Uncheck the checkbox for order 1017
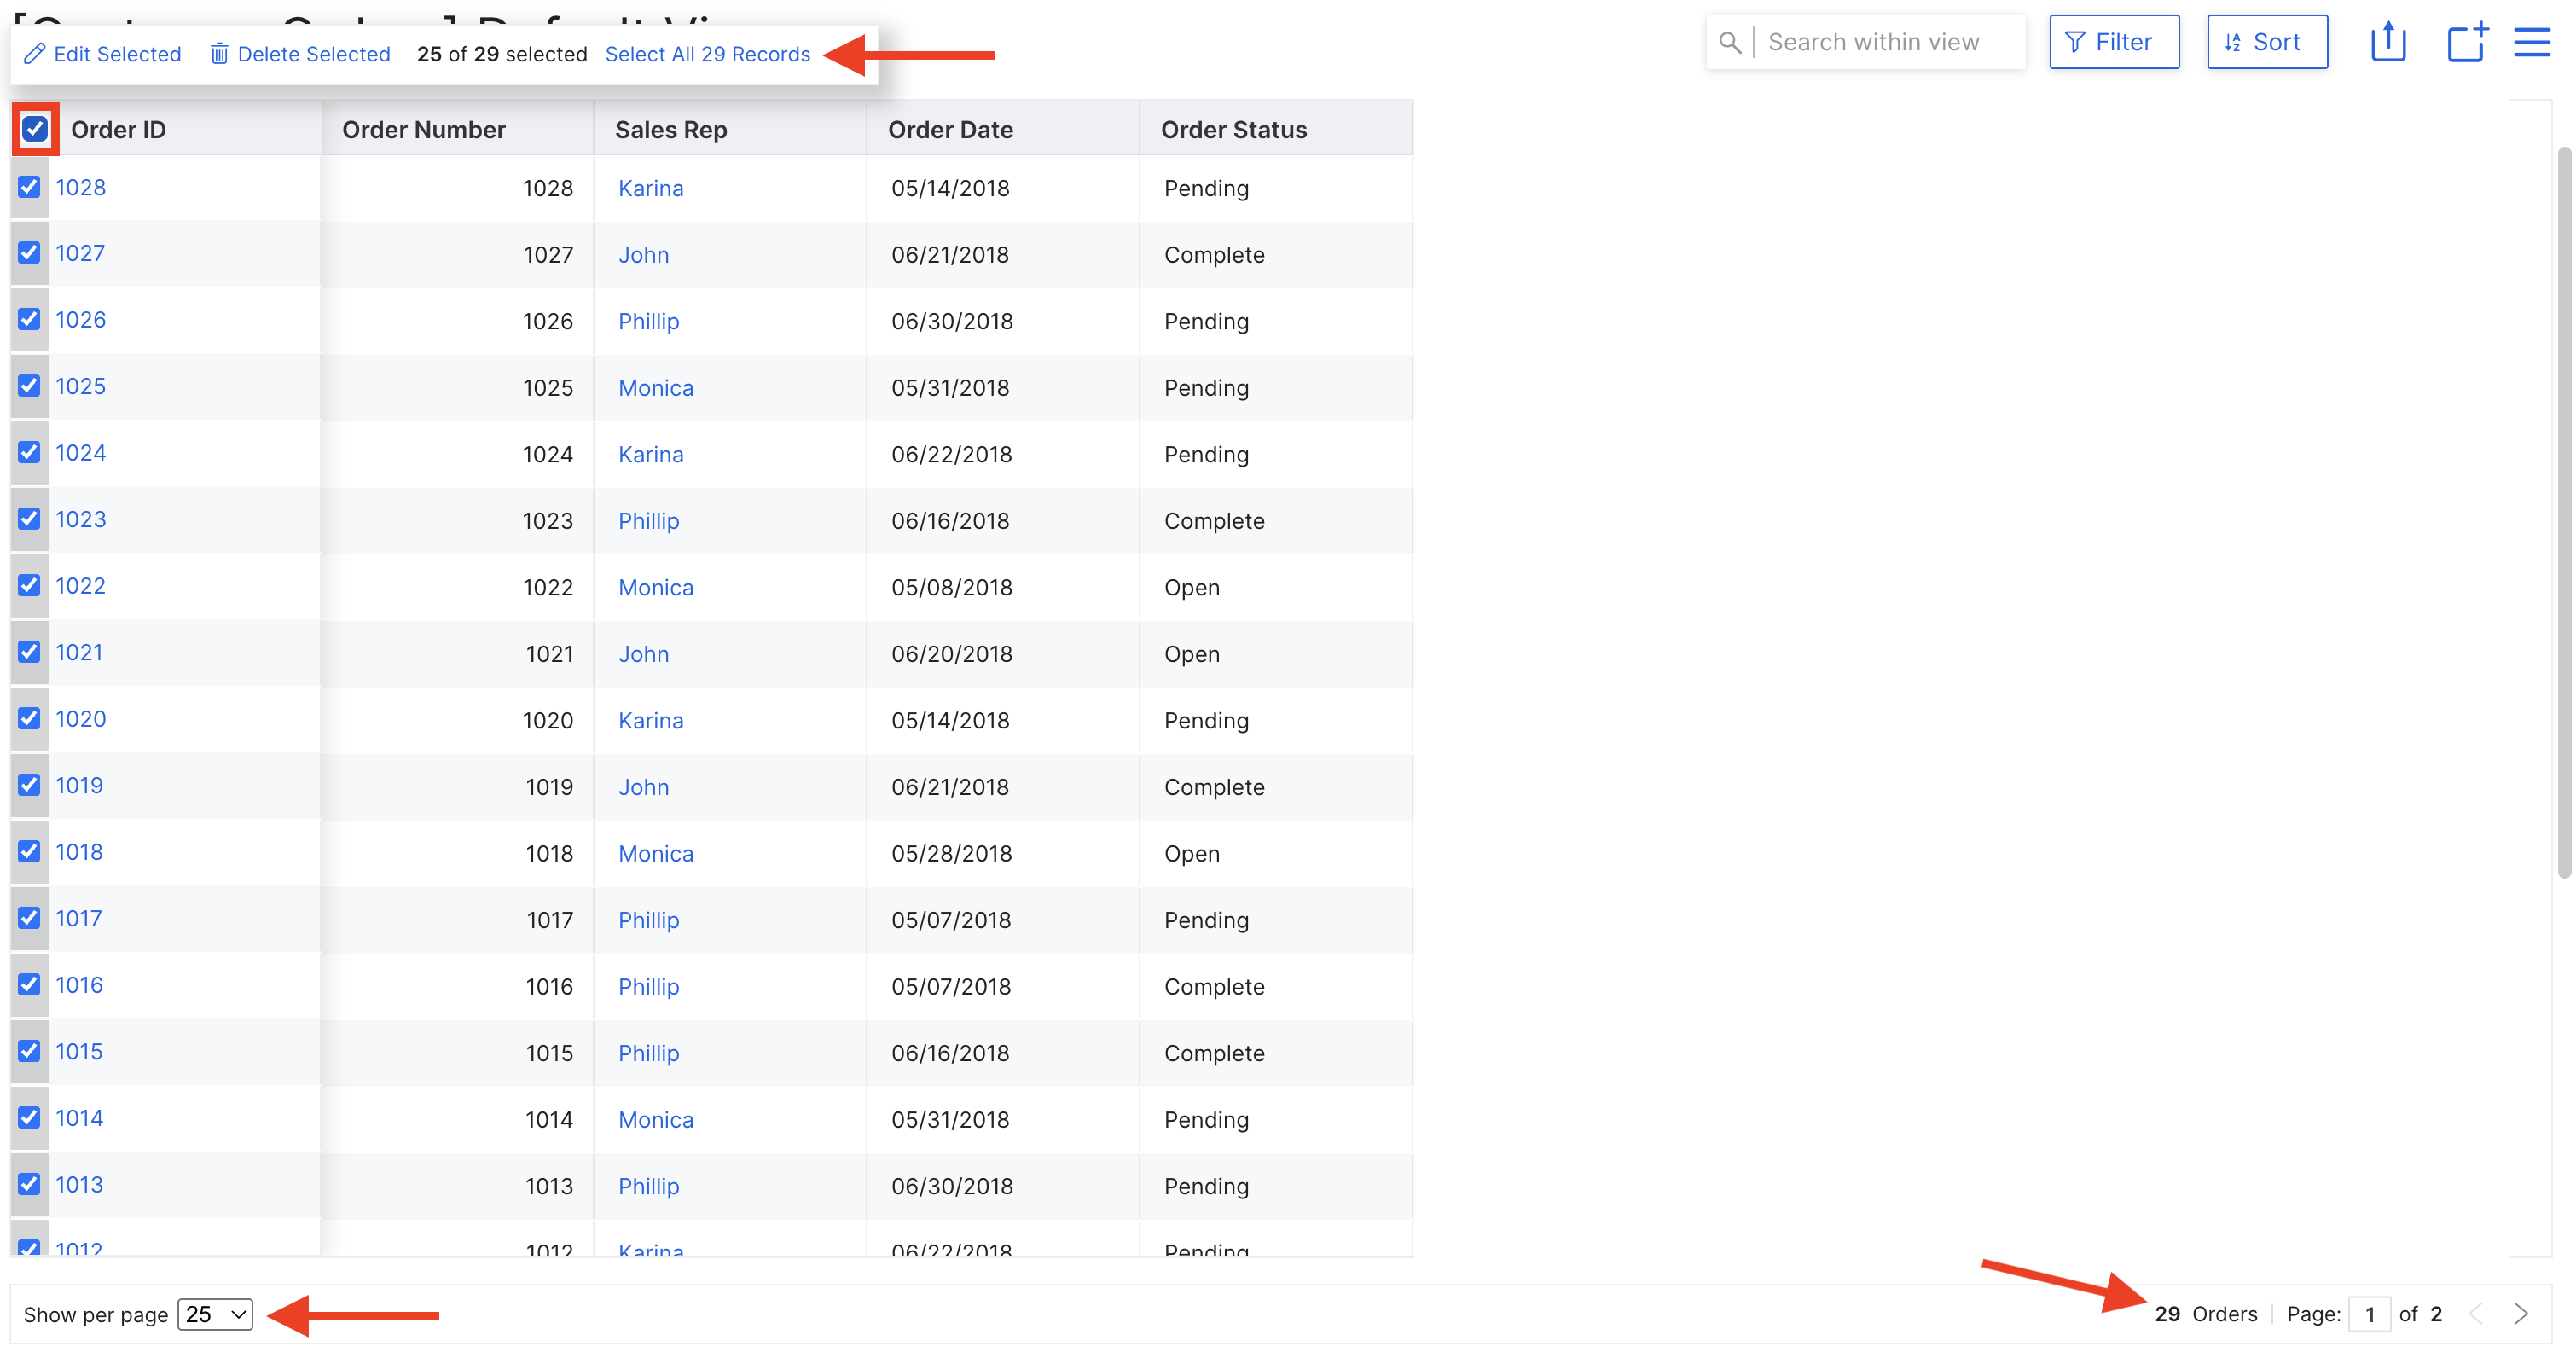The image size is (2576, 1358). pos(29,918)
